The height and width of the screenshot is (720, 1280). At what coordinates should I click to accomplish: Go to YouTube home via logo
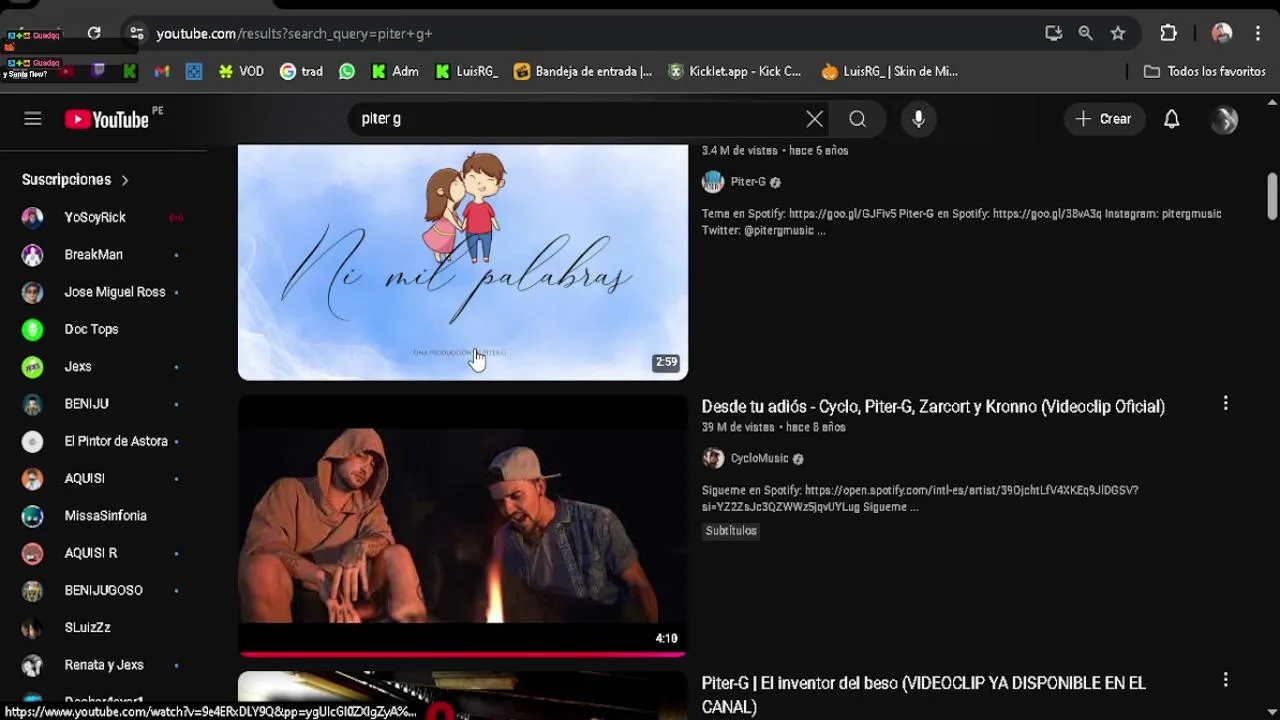(107, 119)
